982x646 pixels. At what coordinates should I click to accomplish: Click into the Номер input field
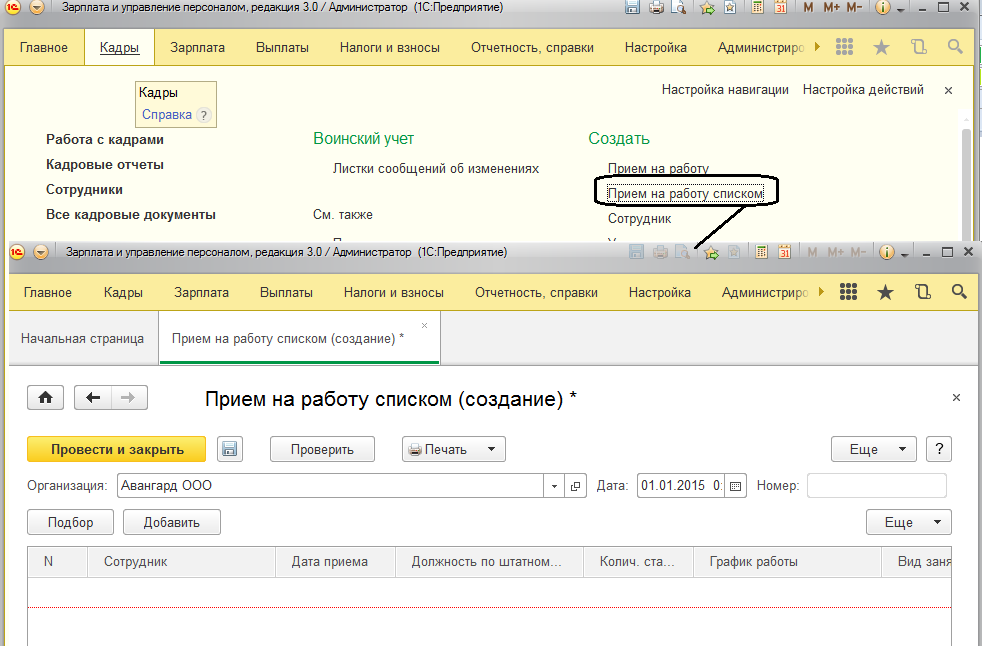876,486
